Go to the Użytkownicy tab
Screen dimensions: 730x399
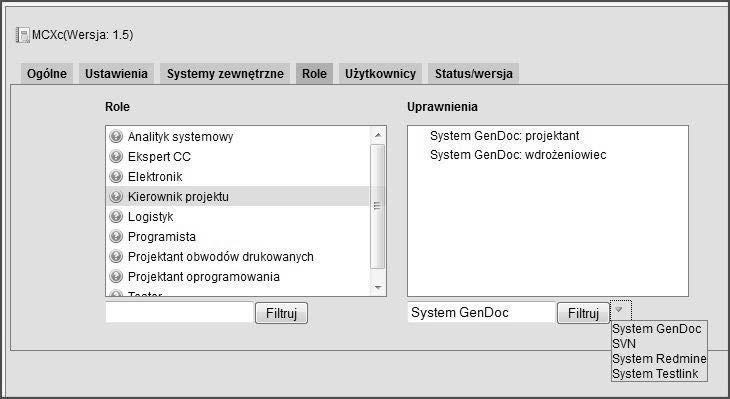click(x=380, y=74)
